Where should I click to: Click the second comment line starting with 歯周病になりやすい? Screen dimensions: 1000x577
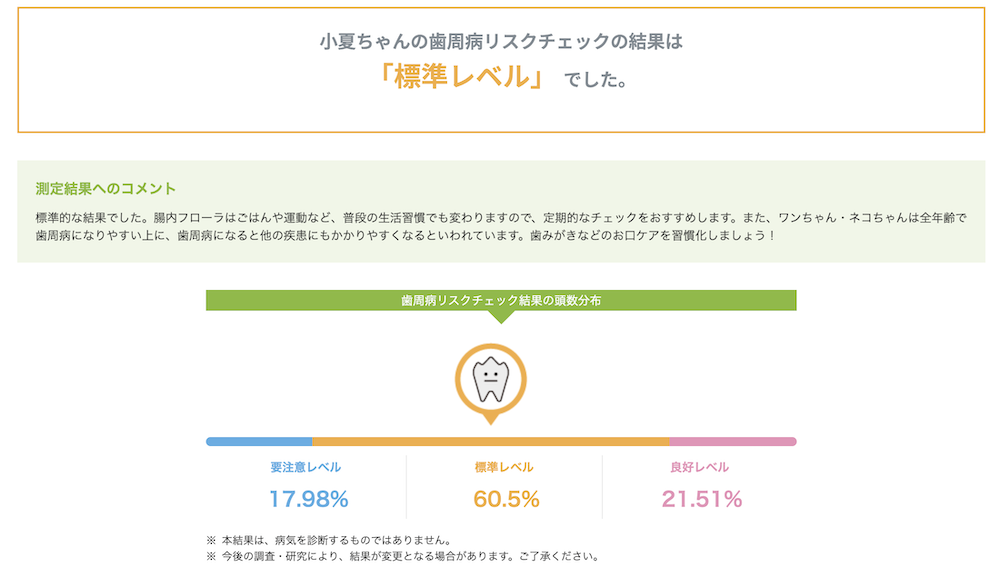[x=405, y=236]
